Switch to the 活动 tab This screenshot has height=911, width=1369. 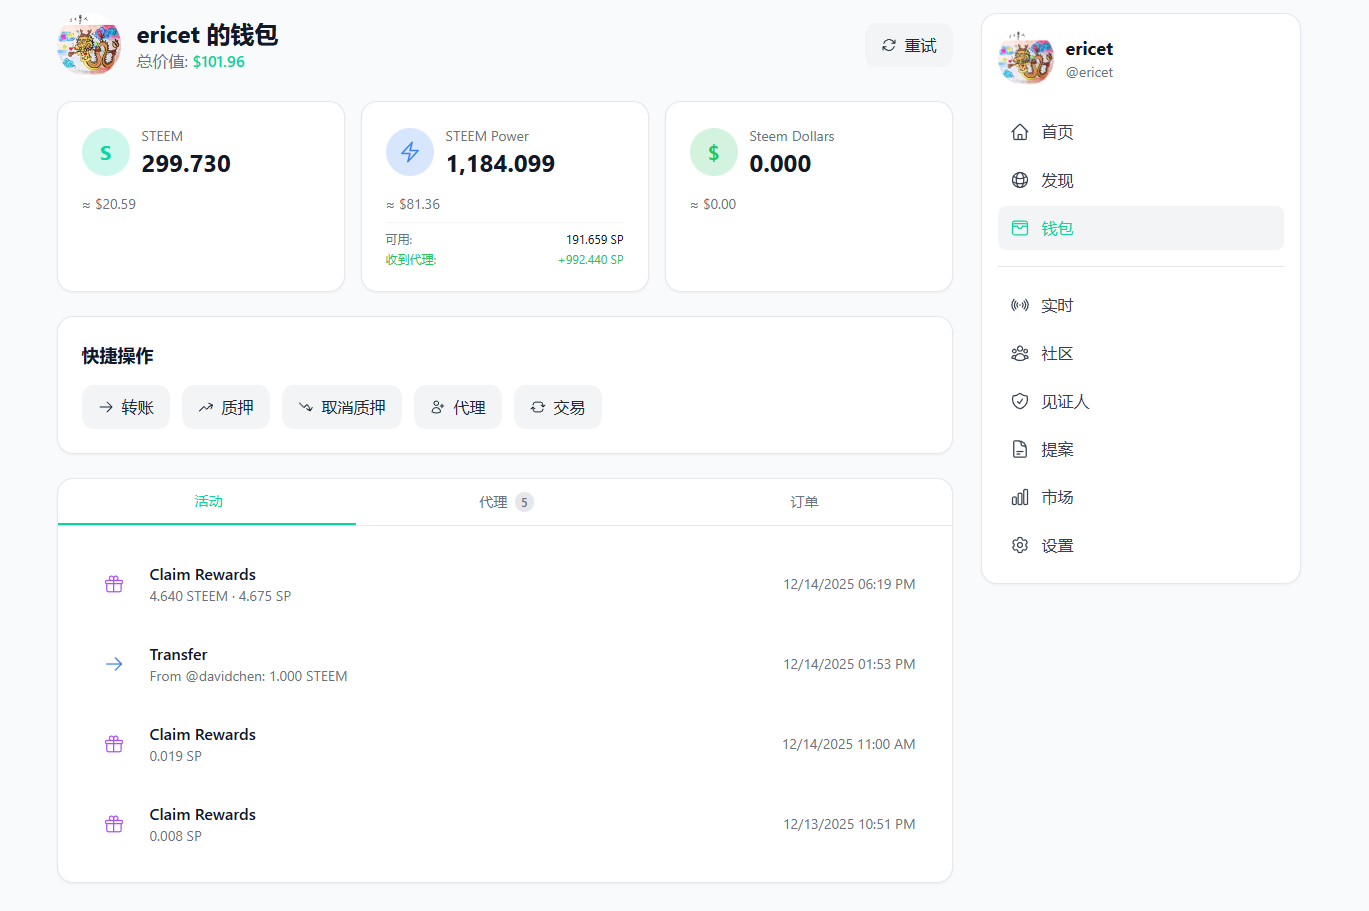[x=208, y=502]
